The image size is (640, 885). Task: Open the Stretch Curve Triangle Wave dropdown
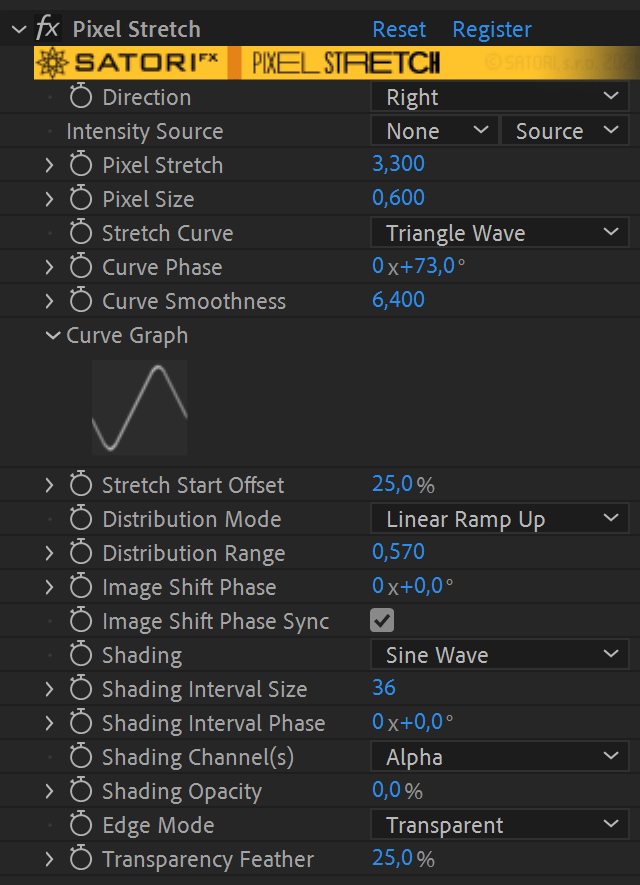coord(499,233)
